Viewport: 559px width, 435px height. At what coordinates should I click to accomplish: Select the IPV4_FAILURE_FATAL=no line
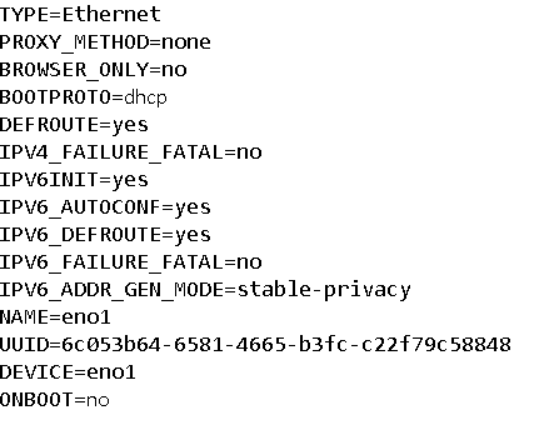click(x=131, y=152)
